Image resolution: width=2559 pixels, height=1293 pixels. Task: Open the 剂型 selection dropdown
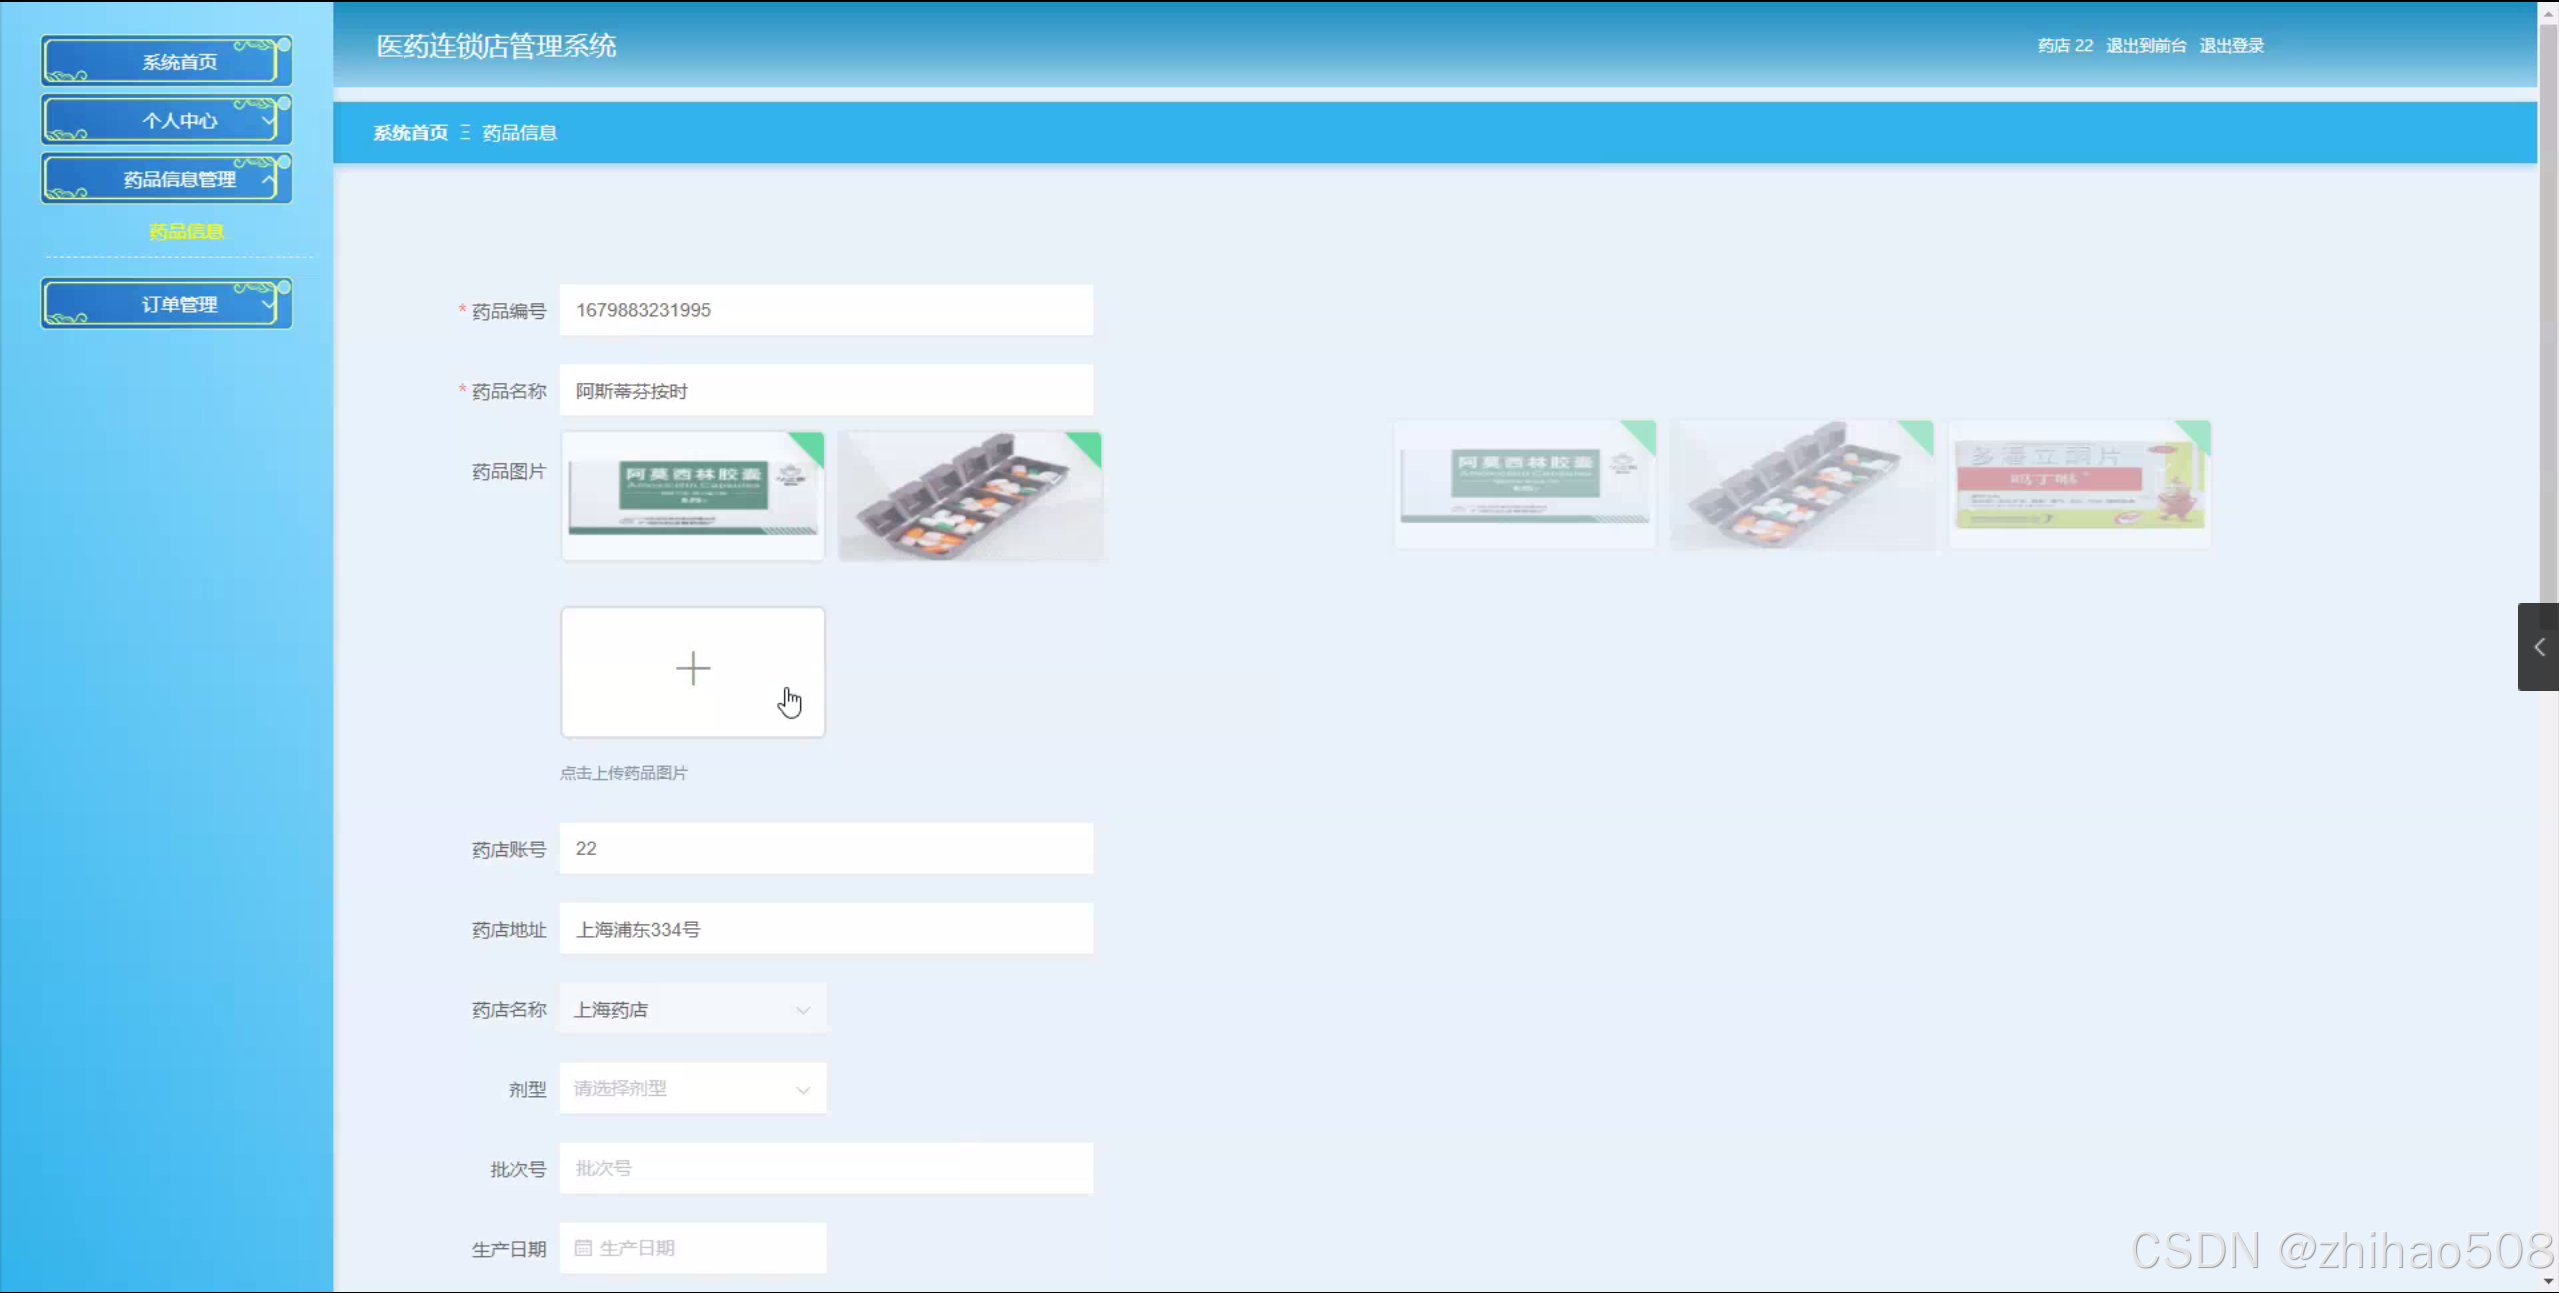pos(692,1089)
